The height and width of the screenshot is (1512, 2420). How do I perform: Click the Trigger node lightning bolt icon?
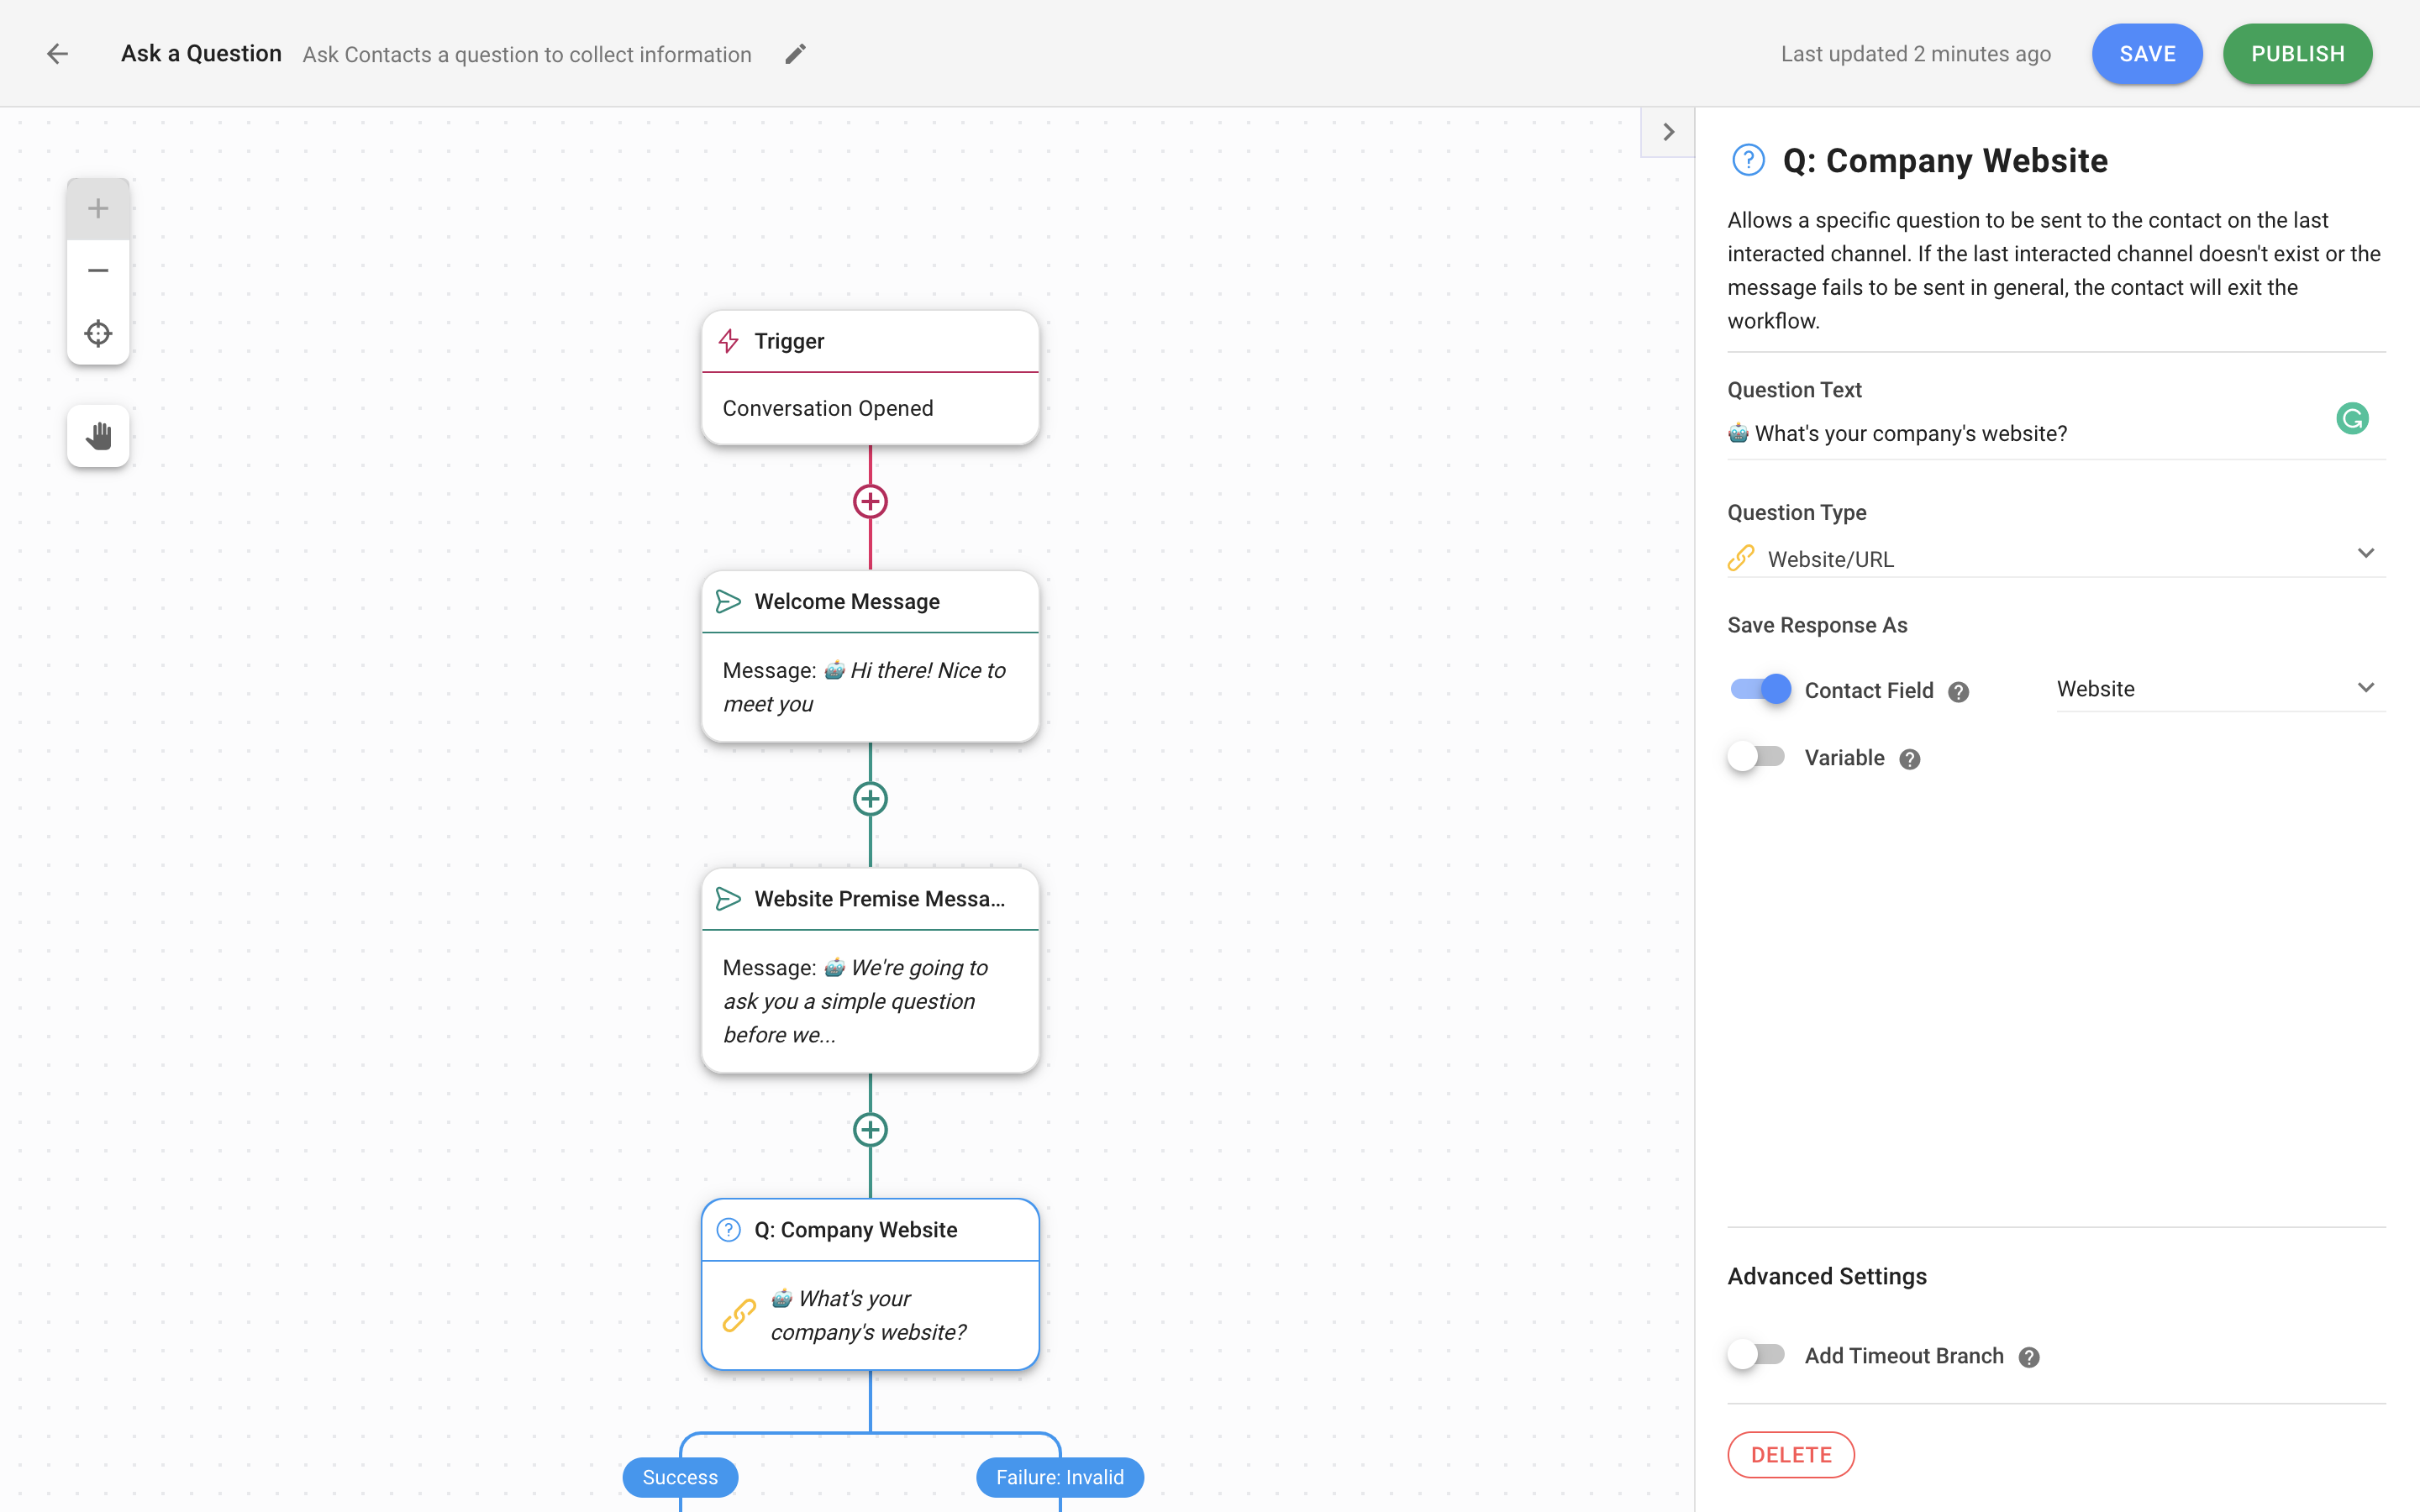730,339
